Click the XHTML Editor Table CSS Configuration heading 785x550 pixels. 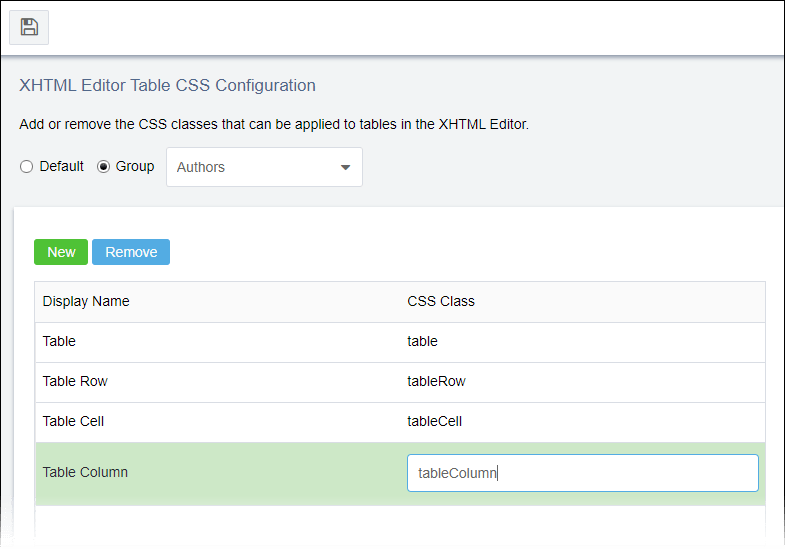(x=167, y=86)
